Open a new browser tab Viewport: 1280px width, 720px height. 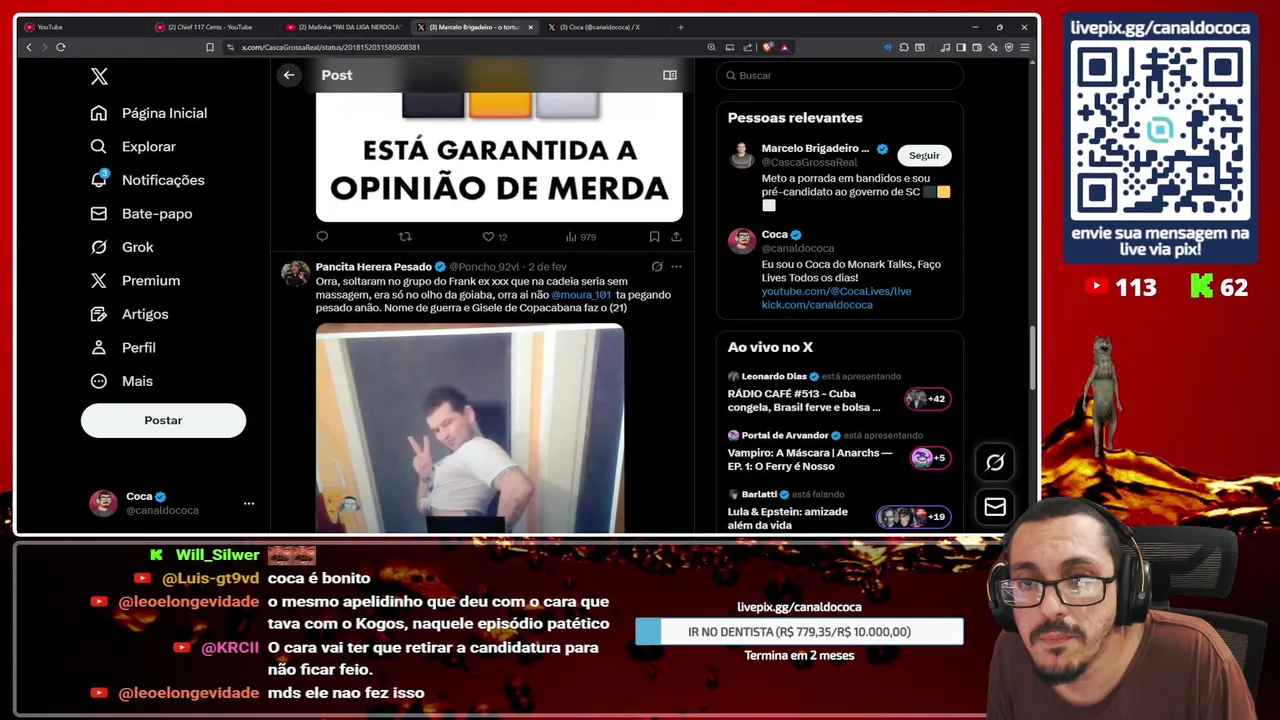[680, 27]
